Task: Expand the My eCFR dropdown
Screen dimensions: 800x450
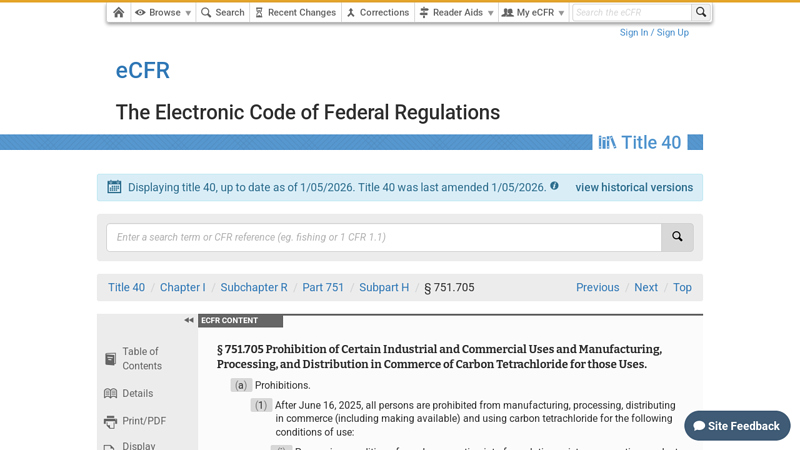Action: (x=534, y=12)
